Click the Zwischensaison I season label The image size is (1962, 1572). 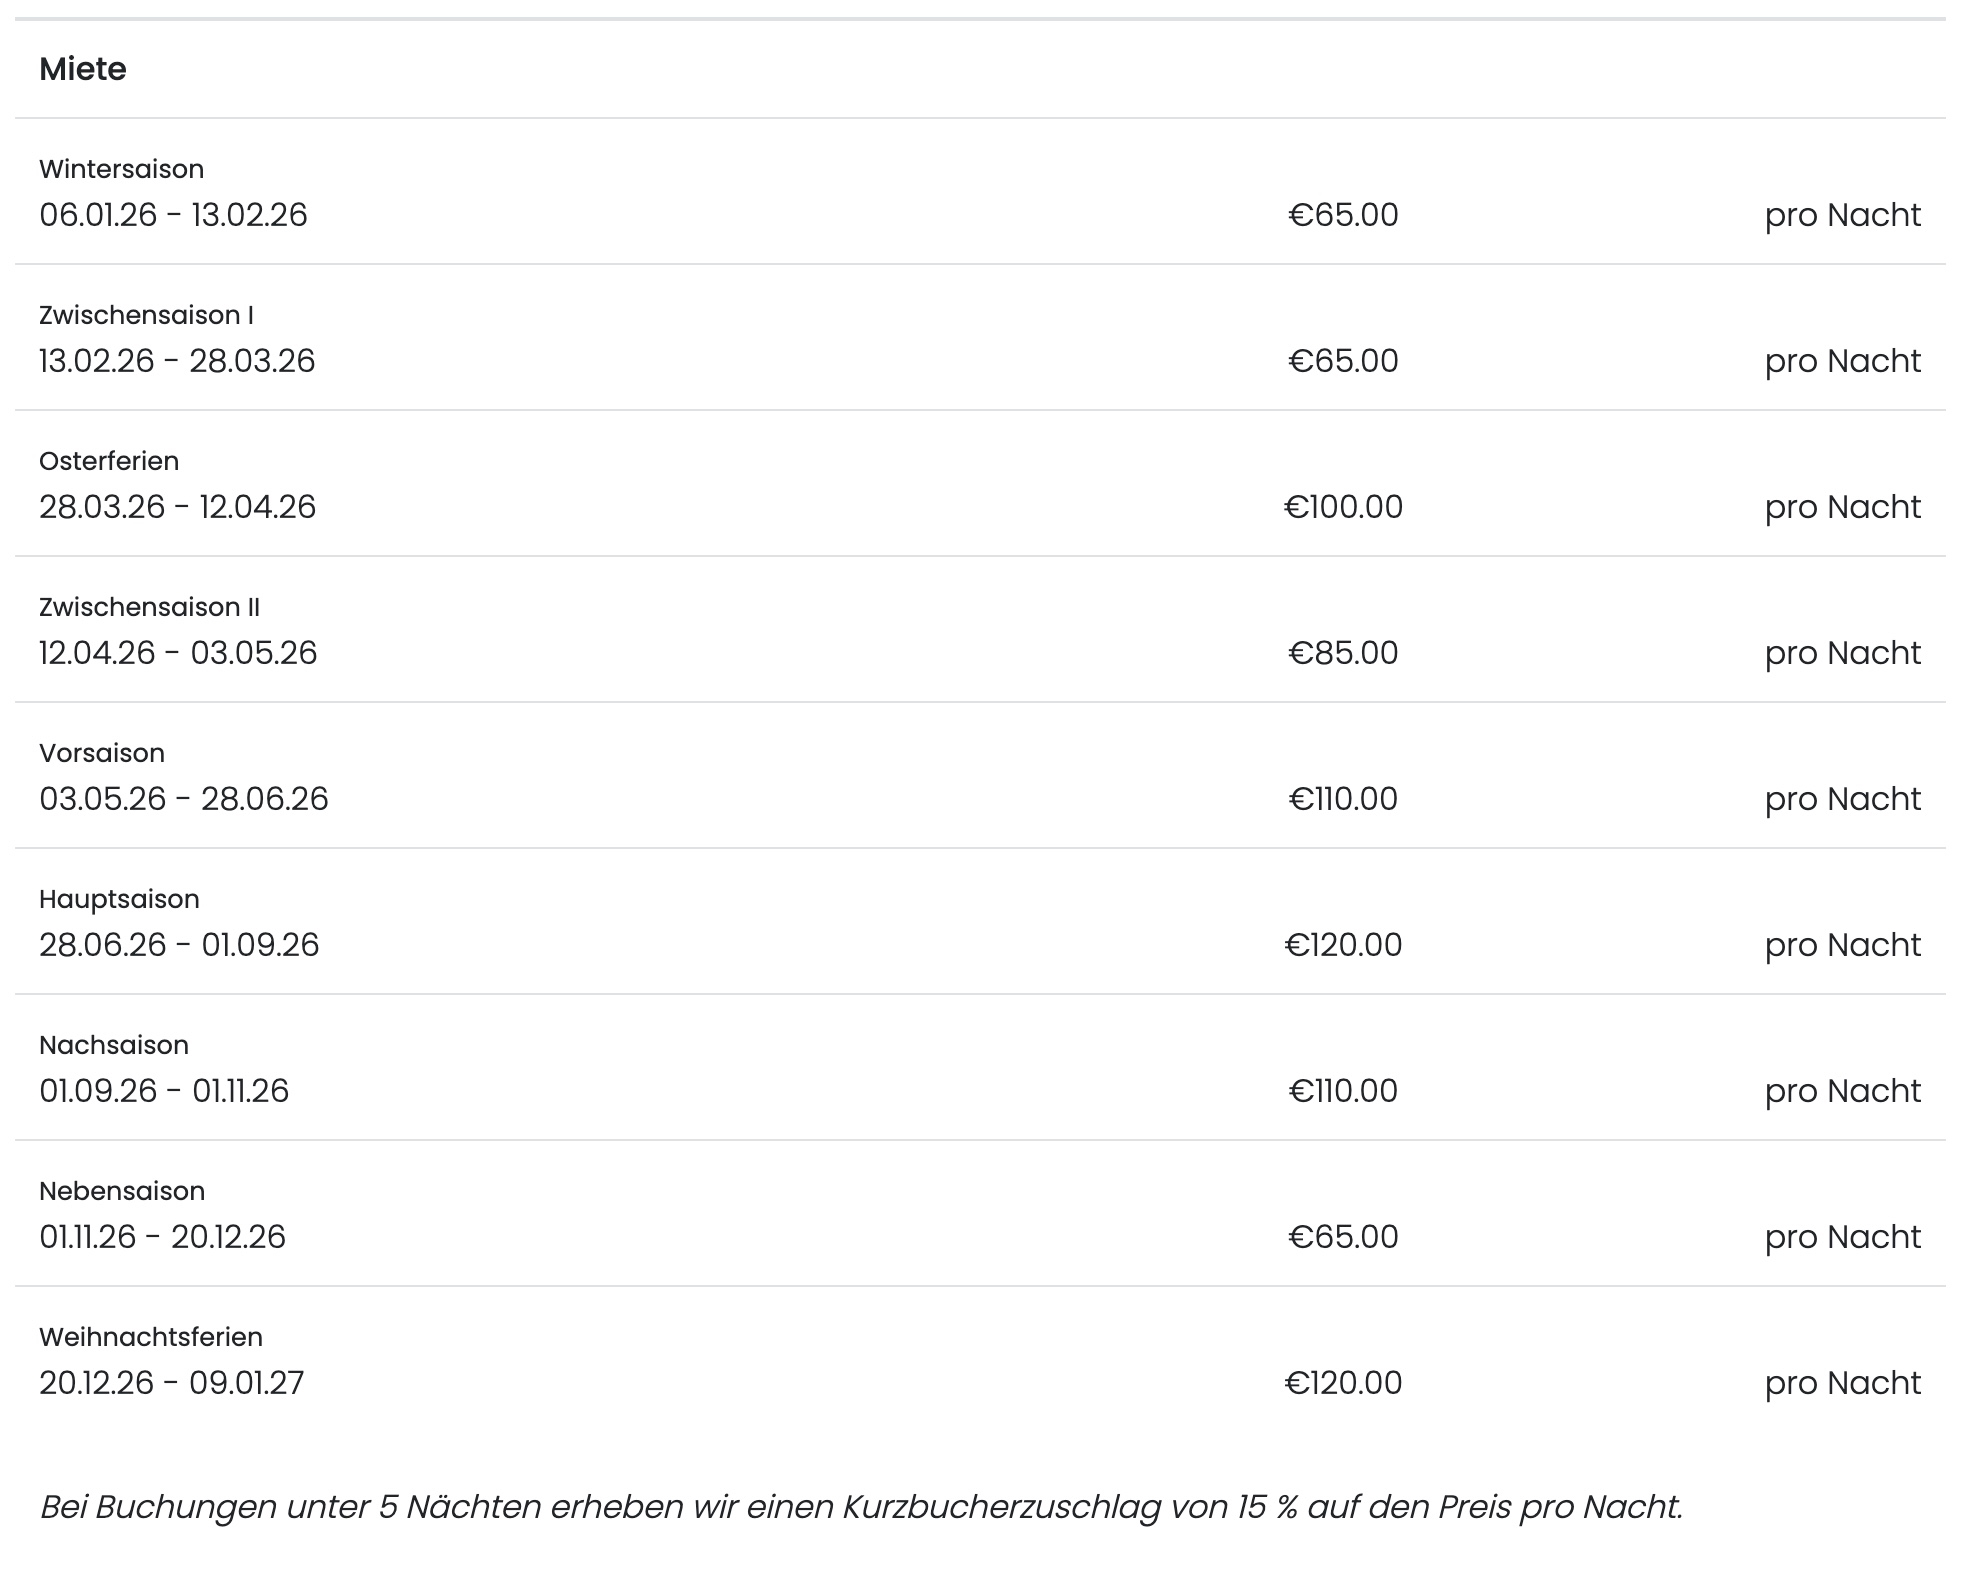pyautogui.click(x=146, y=315)
